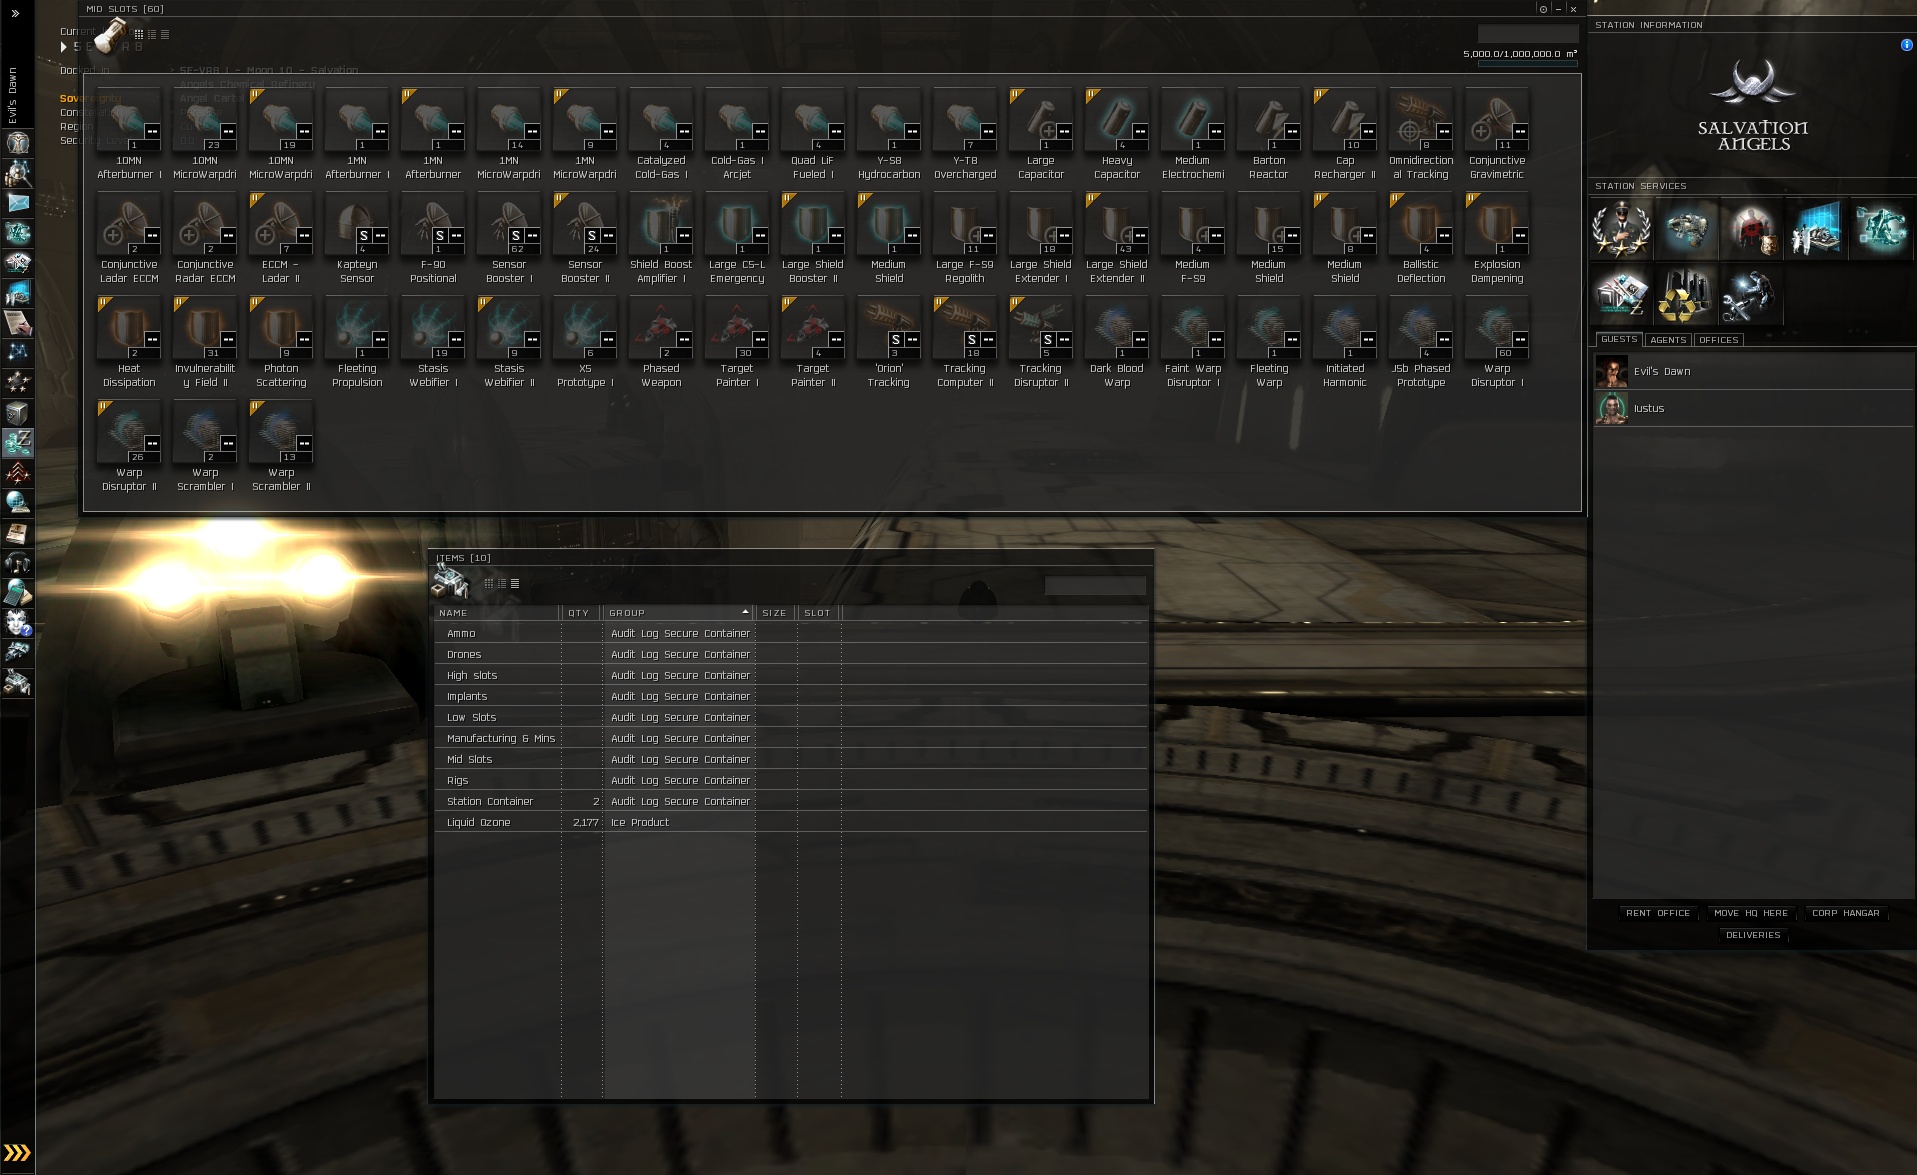
Task: Select guest Evil's Dawn in the list
Action: [1753, 371]
